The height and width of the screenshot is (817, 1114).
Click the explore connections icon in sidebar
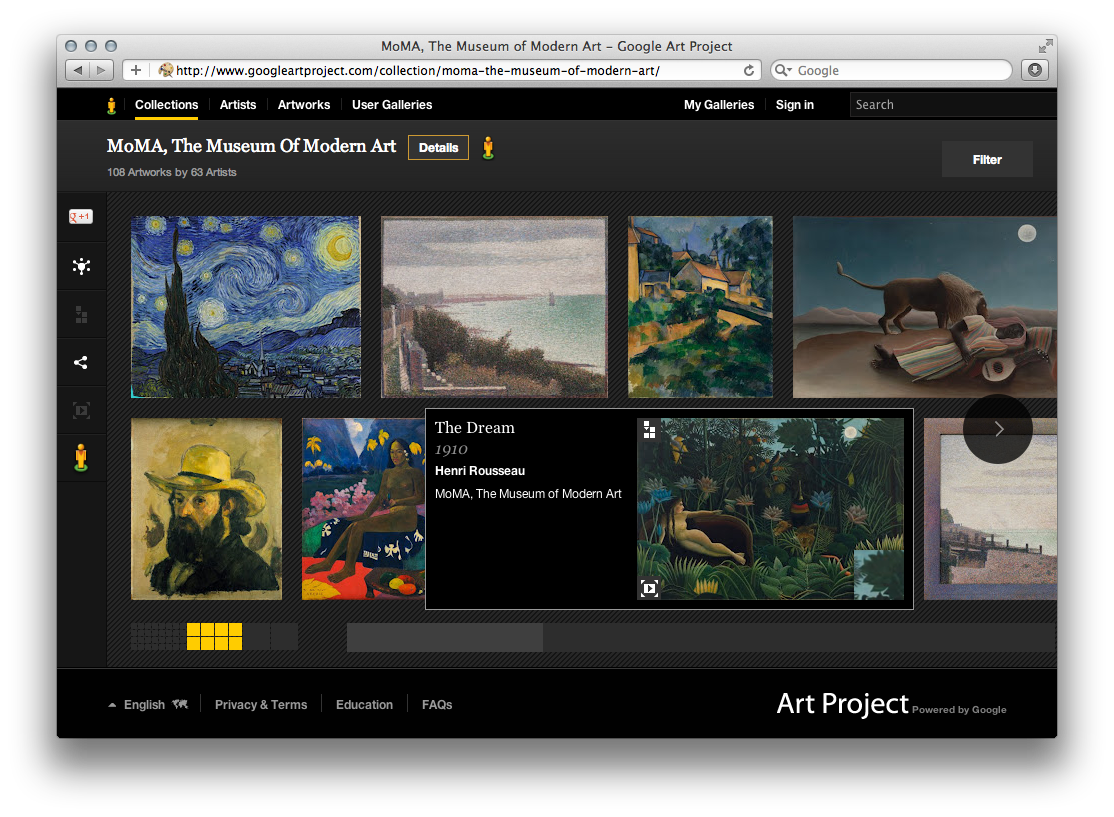coord(81,266)
